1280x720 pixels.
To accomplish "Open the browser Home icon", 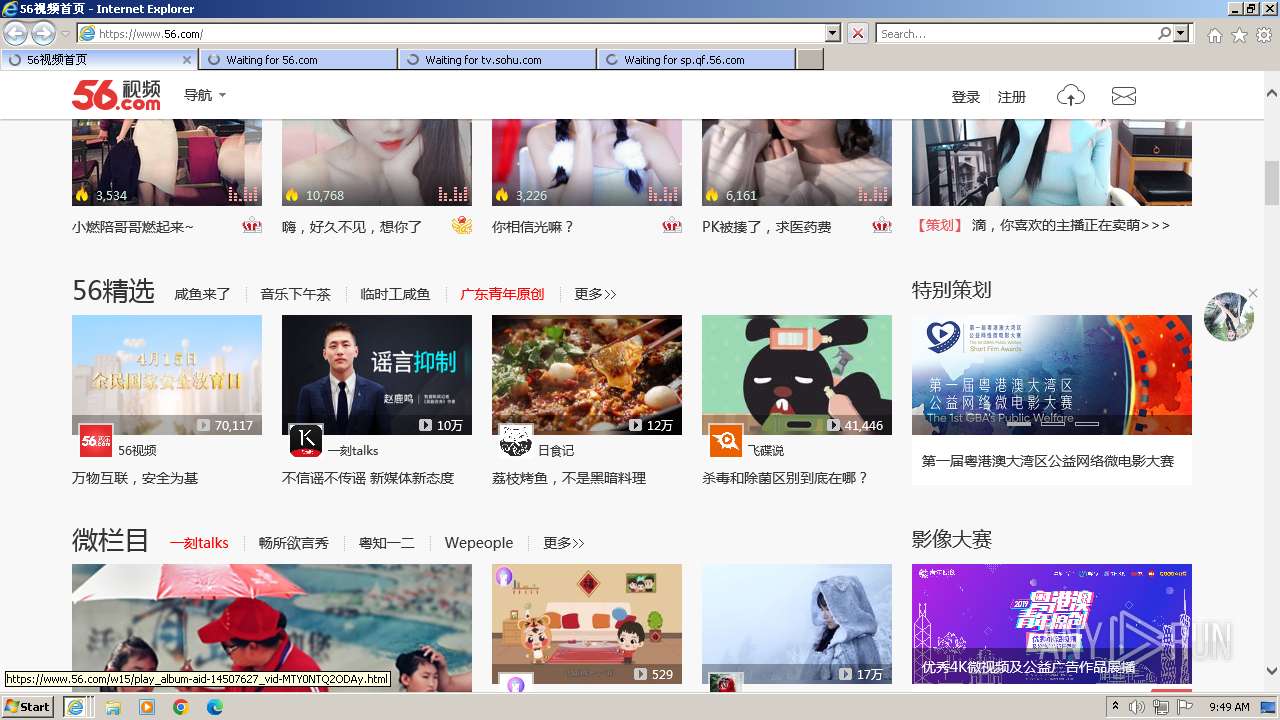I will pyautogui.click(x=1214, y=34).
